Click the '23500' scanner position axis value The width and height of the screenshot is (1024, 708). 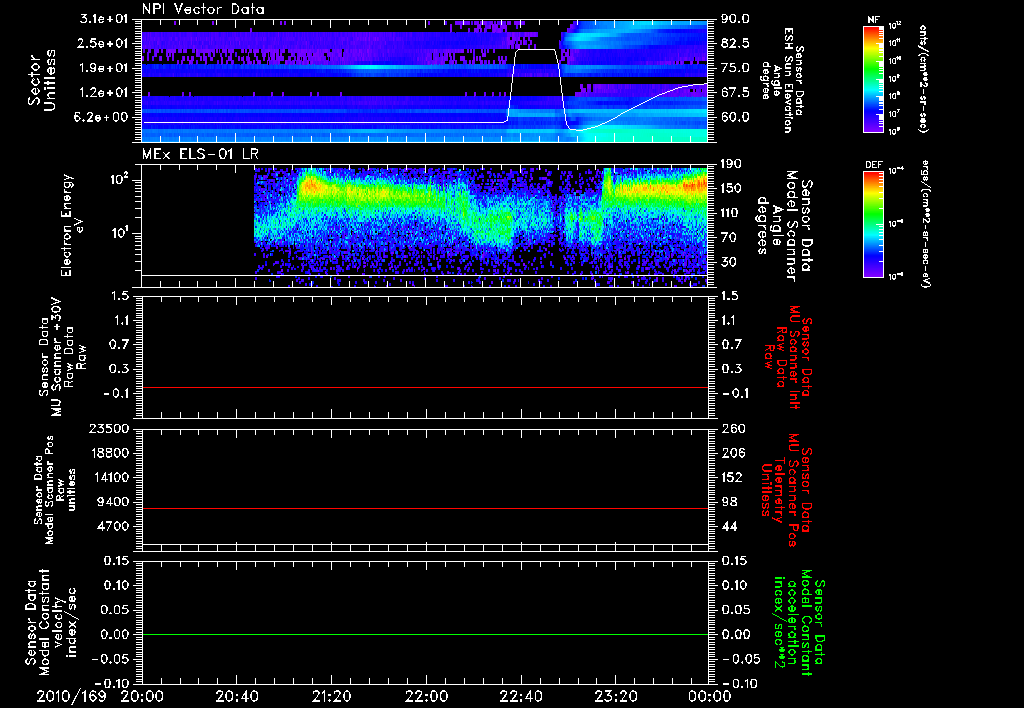110,429
